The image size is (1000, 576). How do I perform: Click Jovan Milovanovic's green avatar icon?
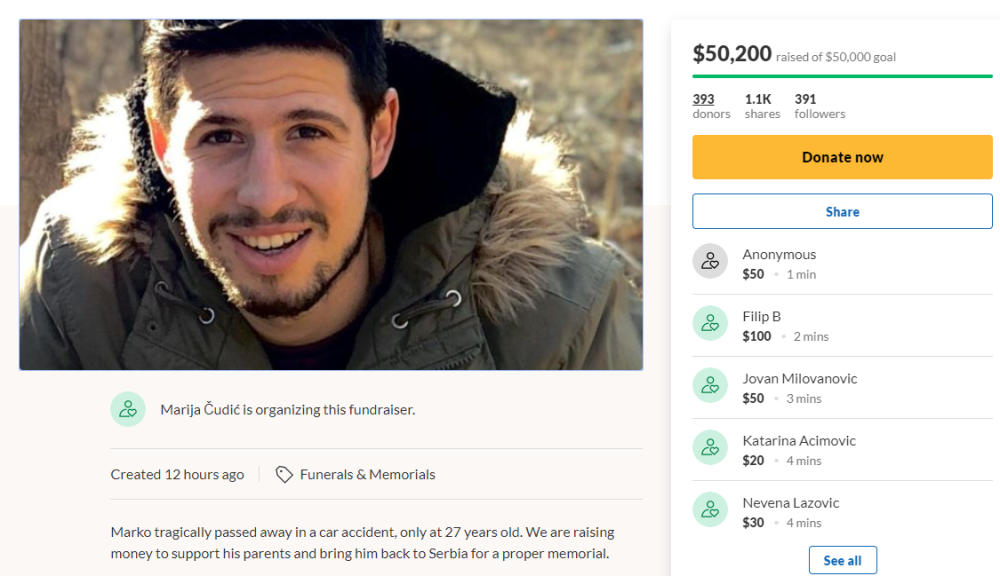click(x=710, y=385)
